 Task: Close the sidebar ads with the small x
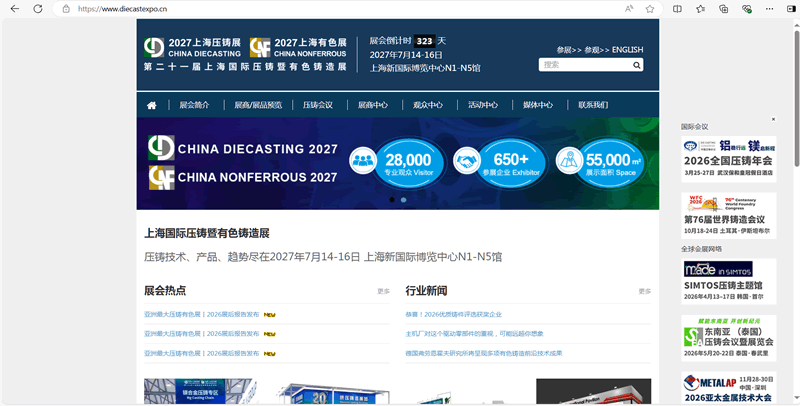point(773,119)
